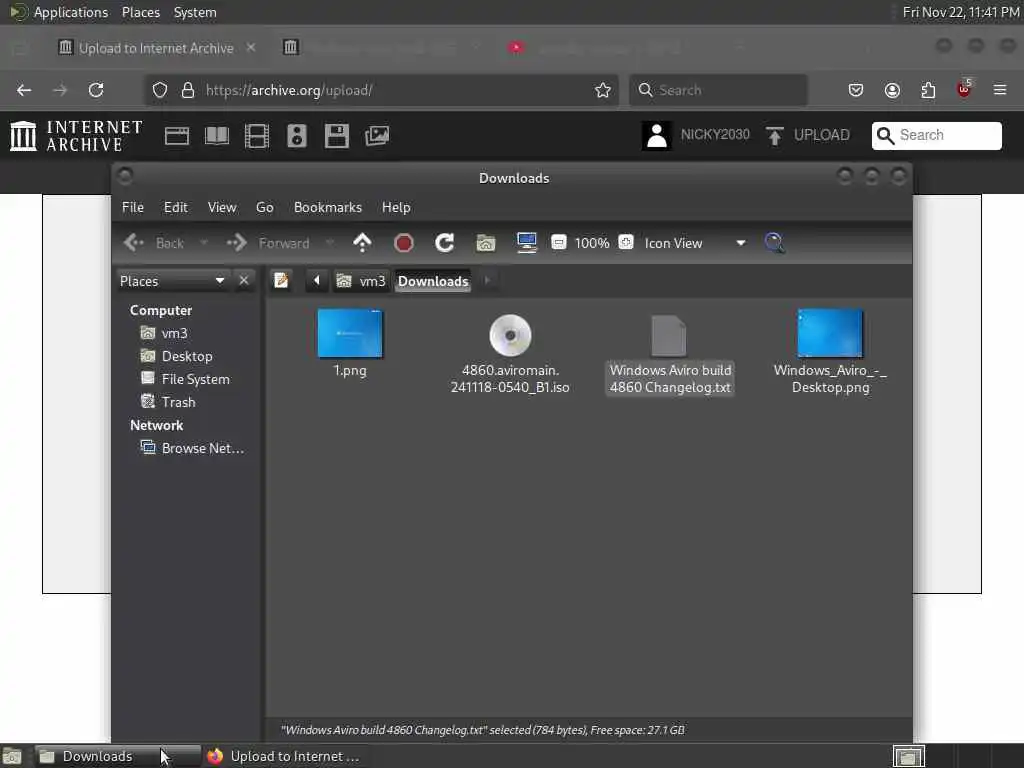Stop loading with the red stop icon
Screen dimensions: 1024x768
(x=404, y=243)
